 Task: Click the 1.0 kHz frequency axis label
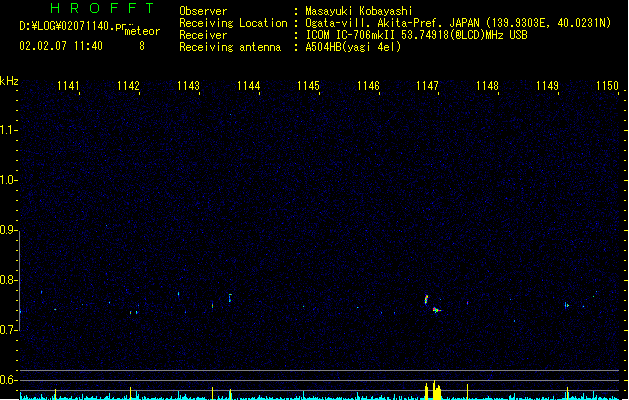8,180
